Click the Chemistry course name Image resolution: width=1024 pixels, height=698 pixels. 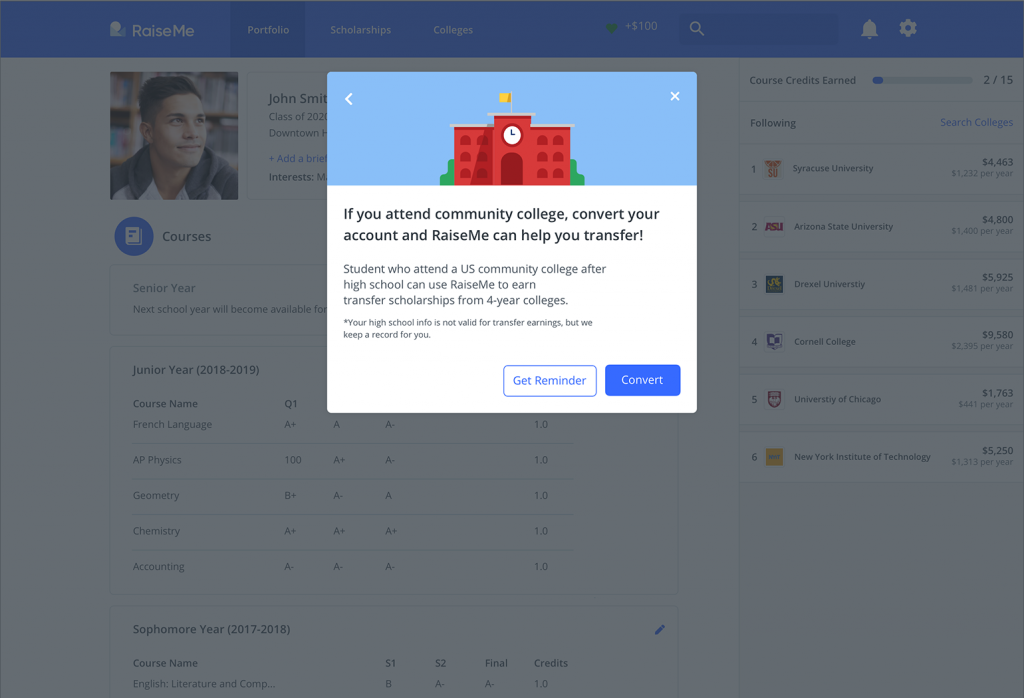click(x=156, y=531)
